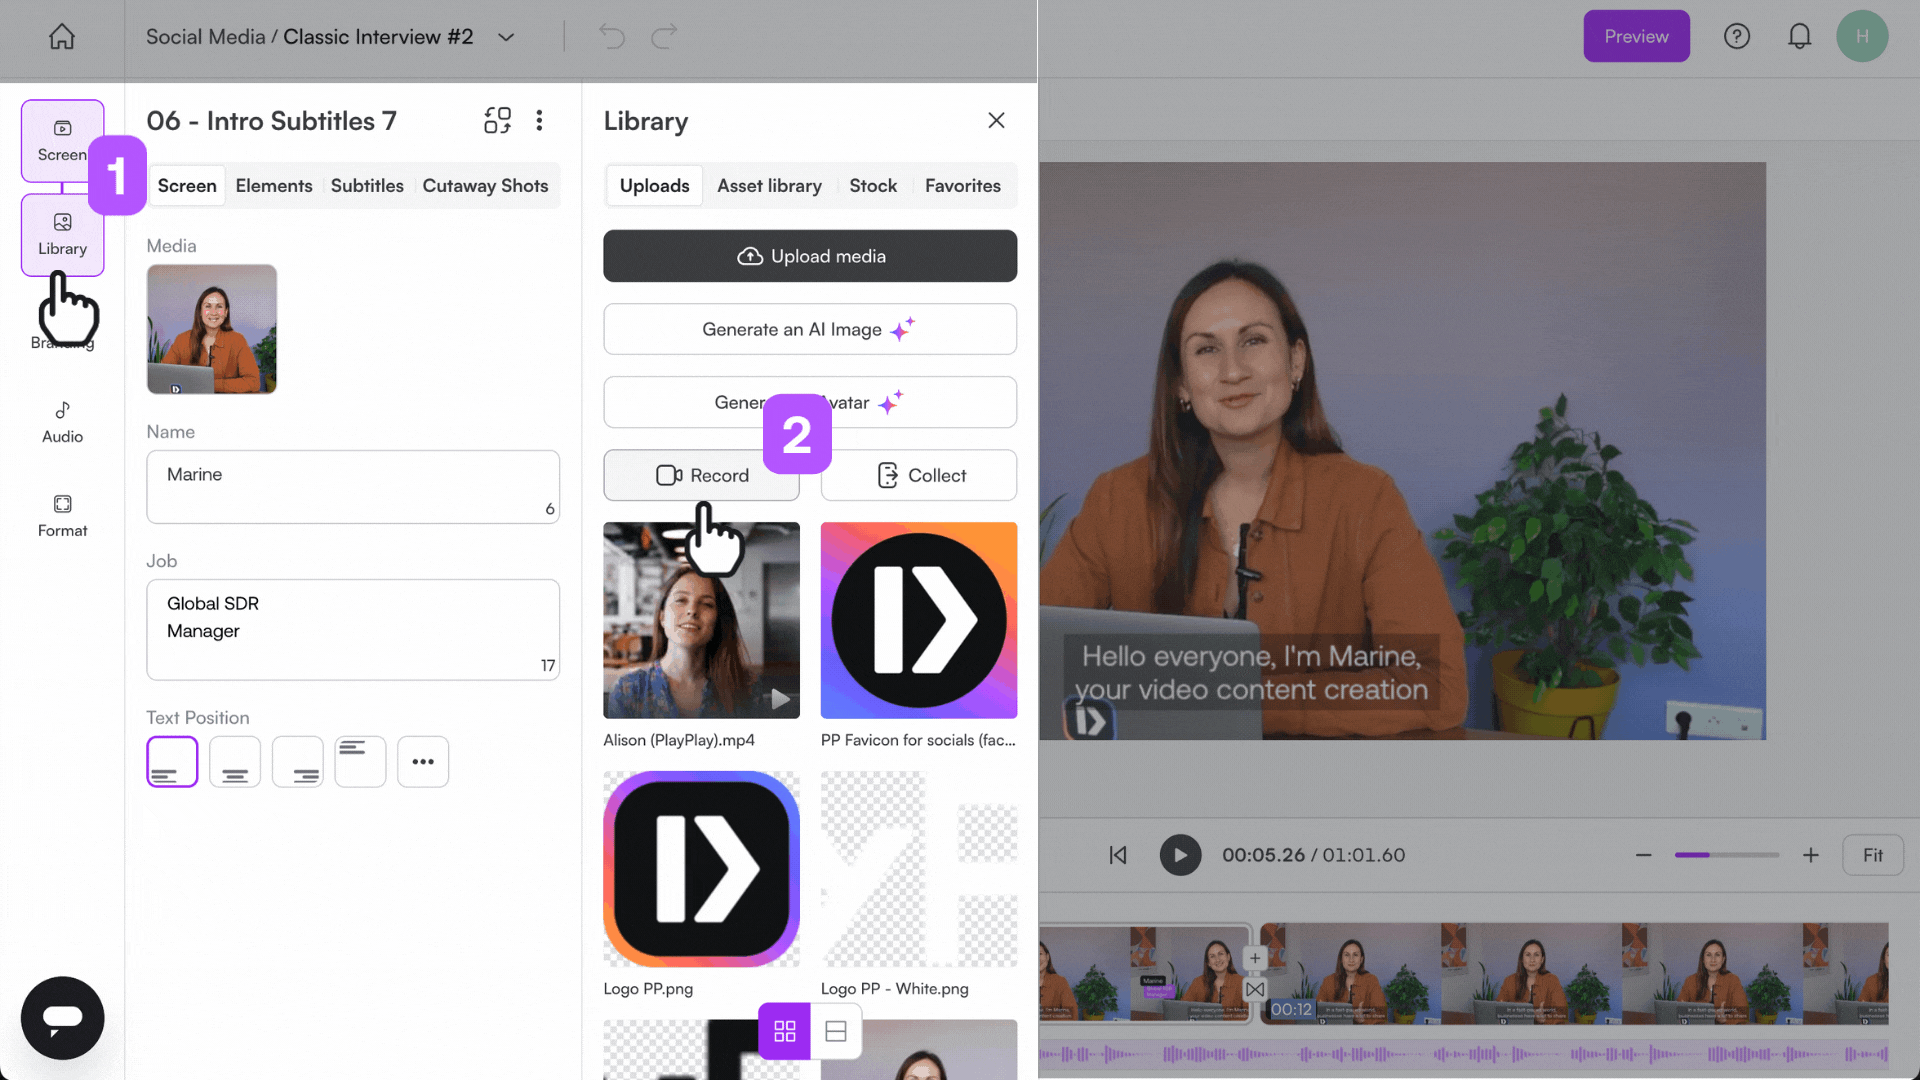Image resolution: width=1920 pixels, height=1080 pixels.
Task: Open the Format sidebar panel
Action: 62,515
